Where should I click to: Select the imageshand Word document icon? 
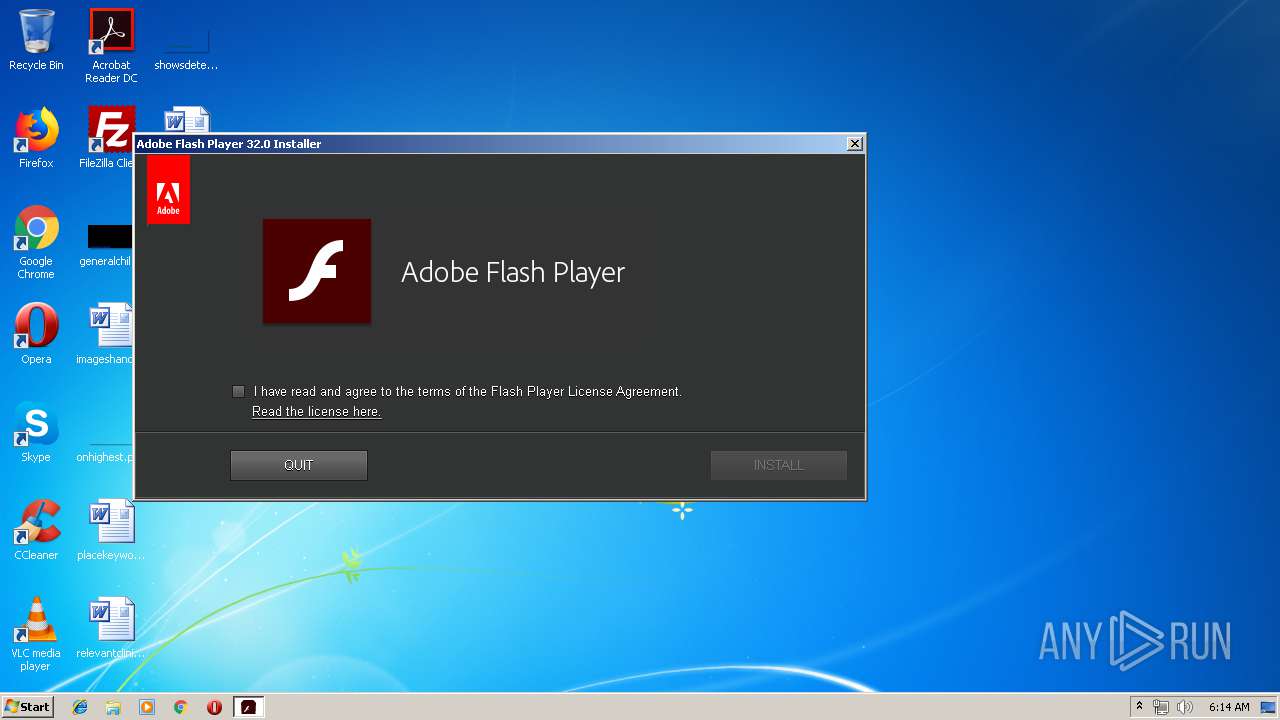106,334
